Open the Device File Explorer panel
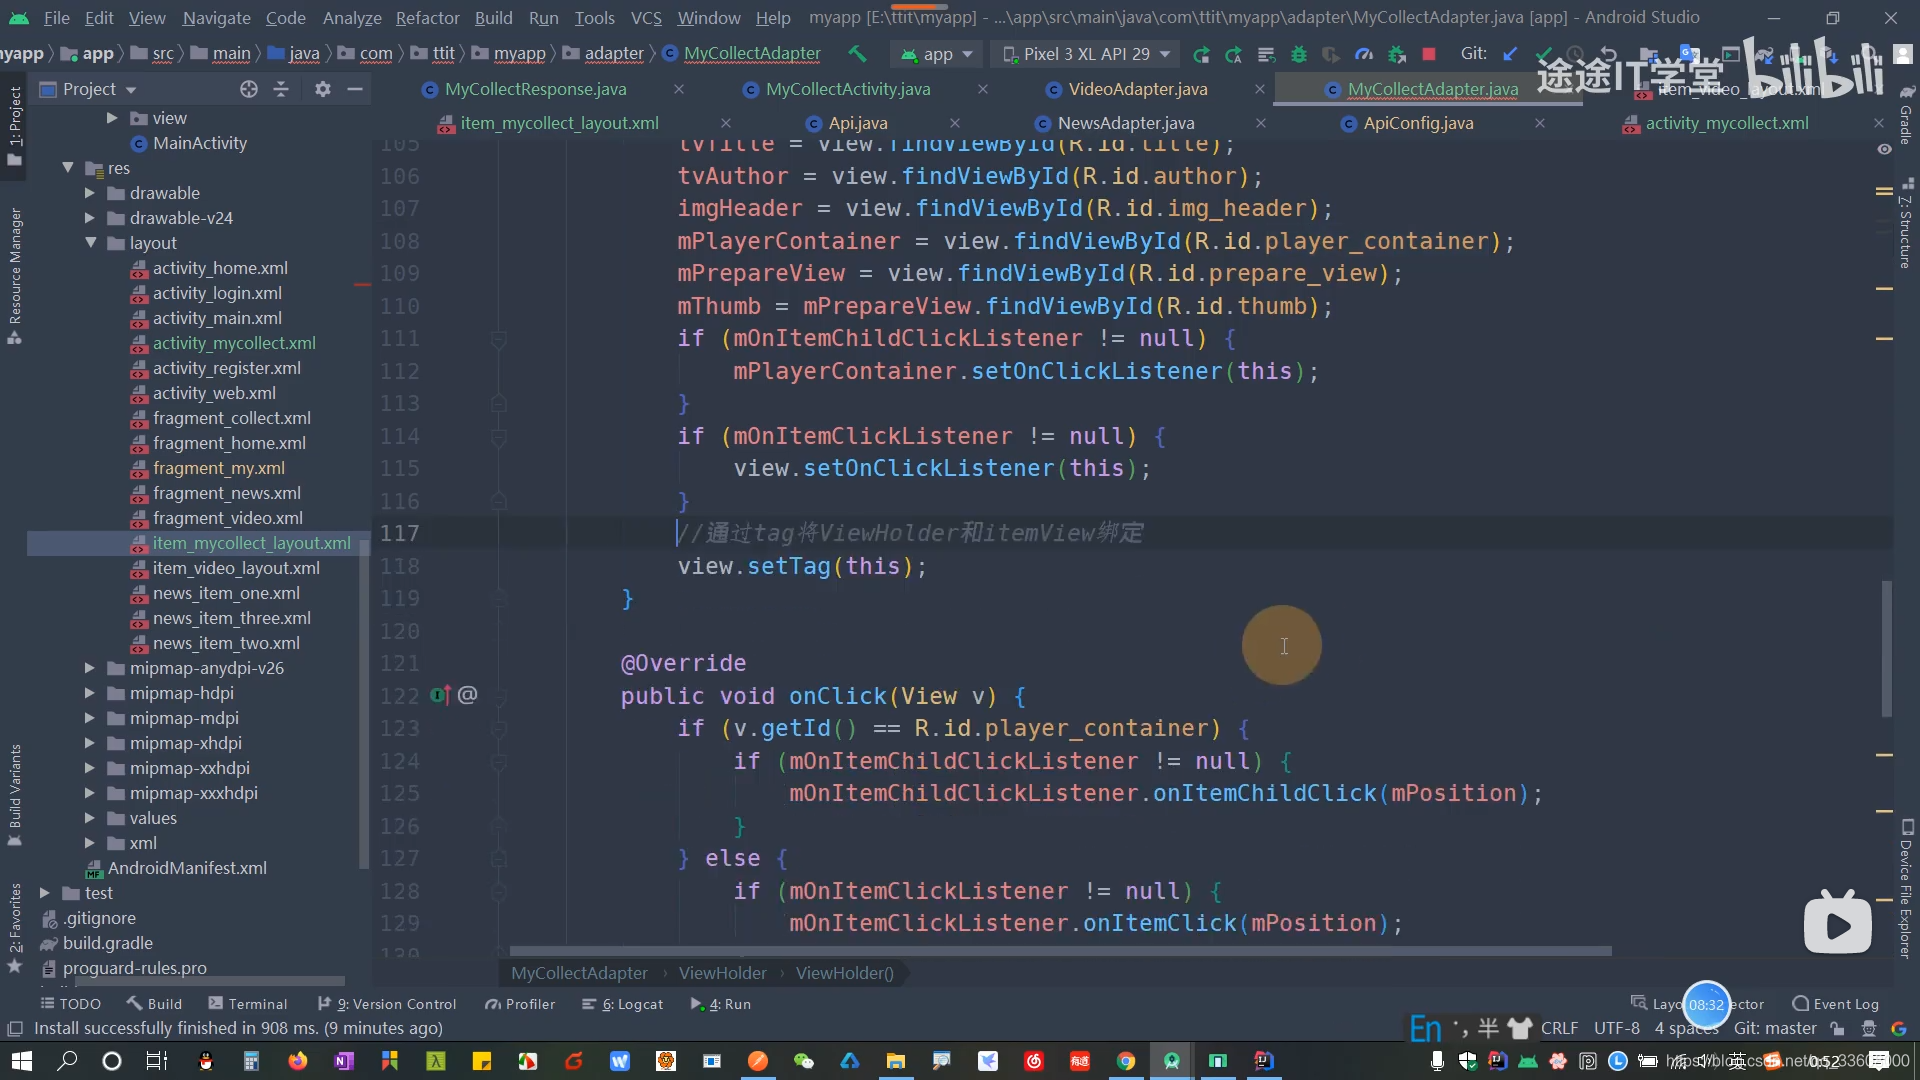Image resolution: width=1920 pixels, height=1080 pixels. tap(1907, 890)
